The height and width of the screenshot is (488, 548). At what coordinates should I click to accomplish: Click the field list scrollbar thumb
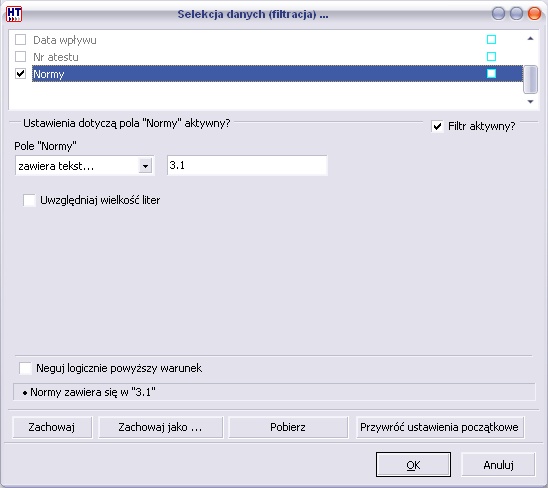(530, 79)
